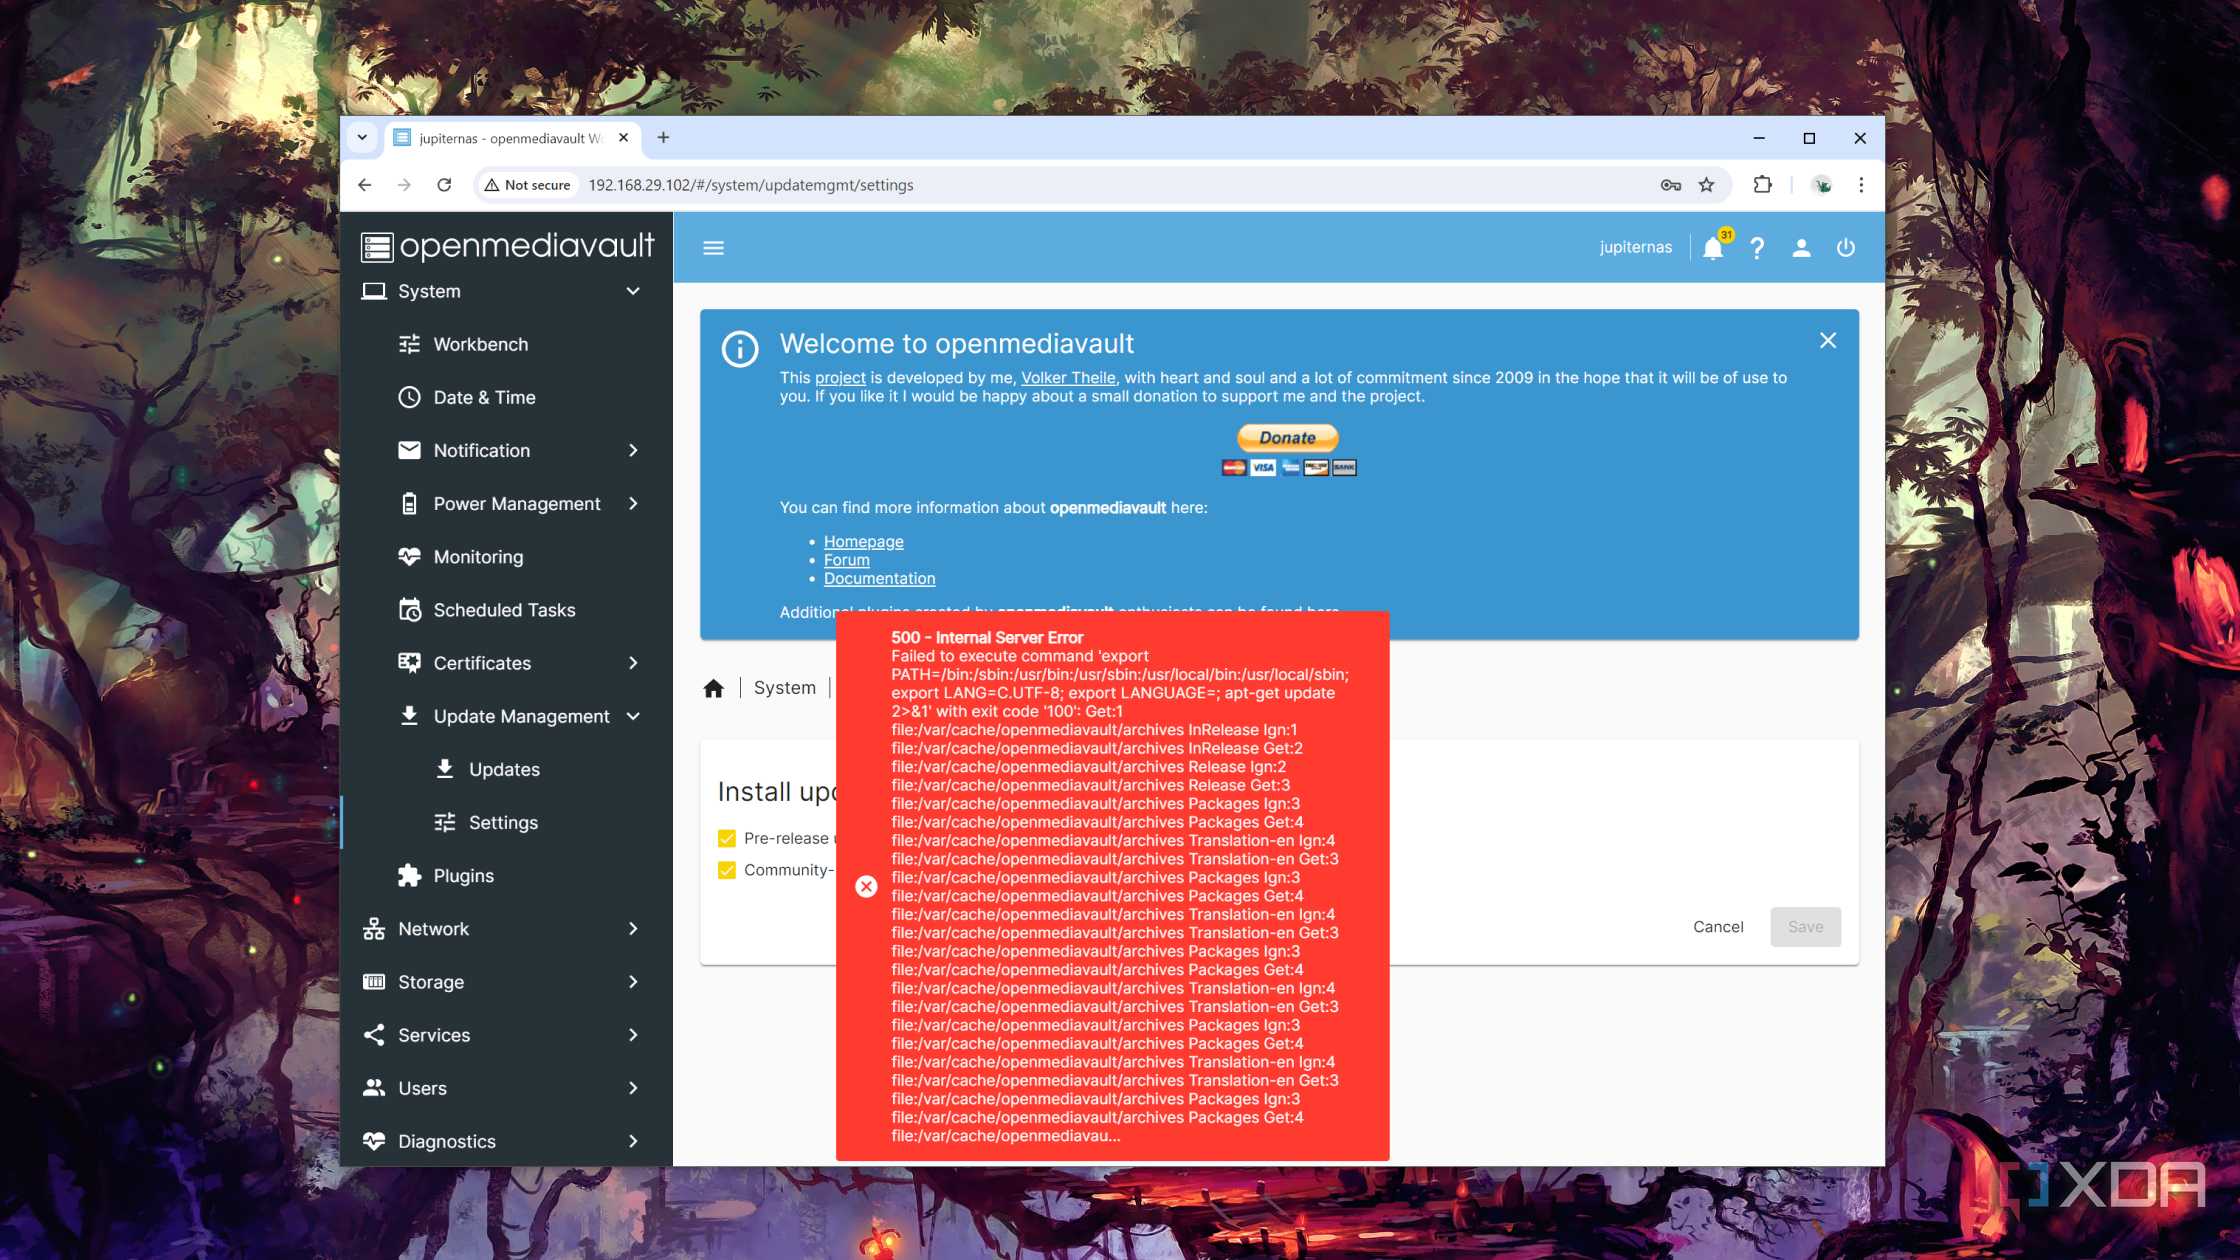Open Date & Time settings
The height and width of the screenshot is (1260, 2240).
coord(506,397)
